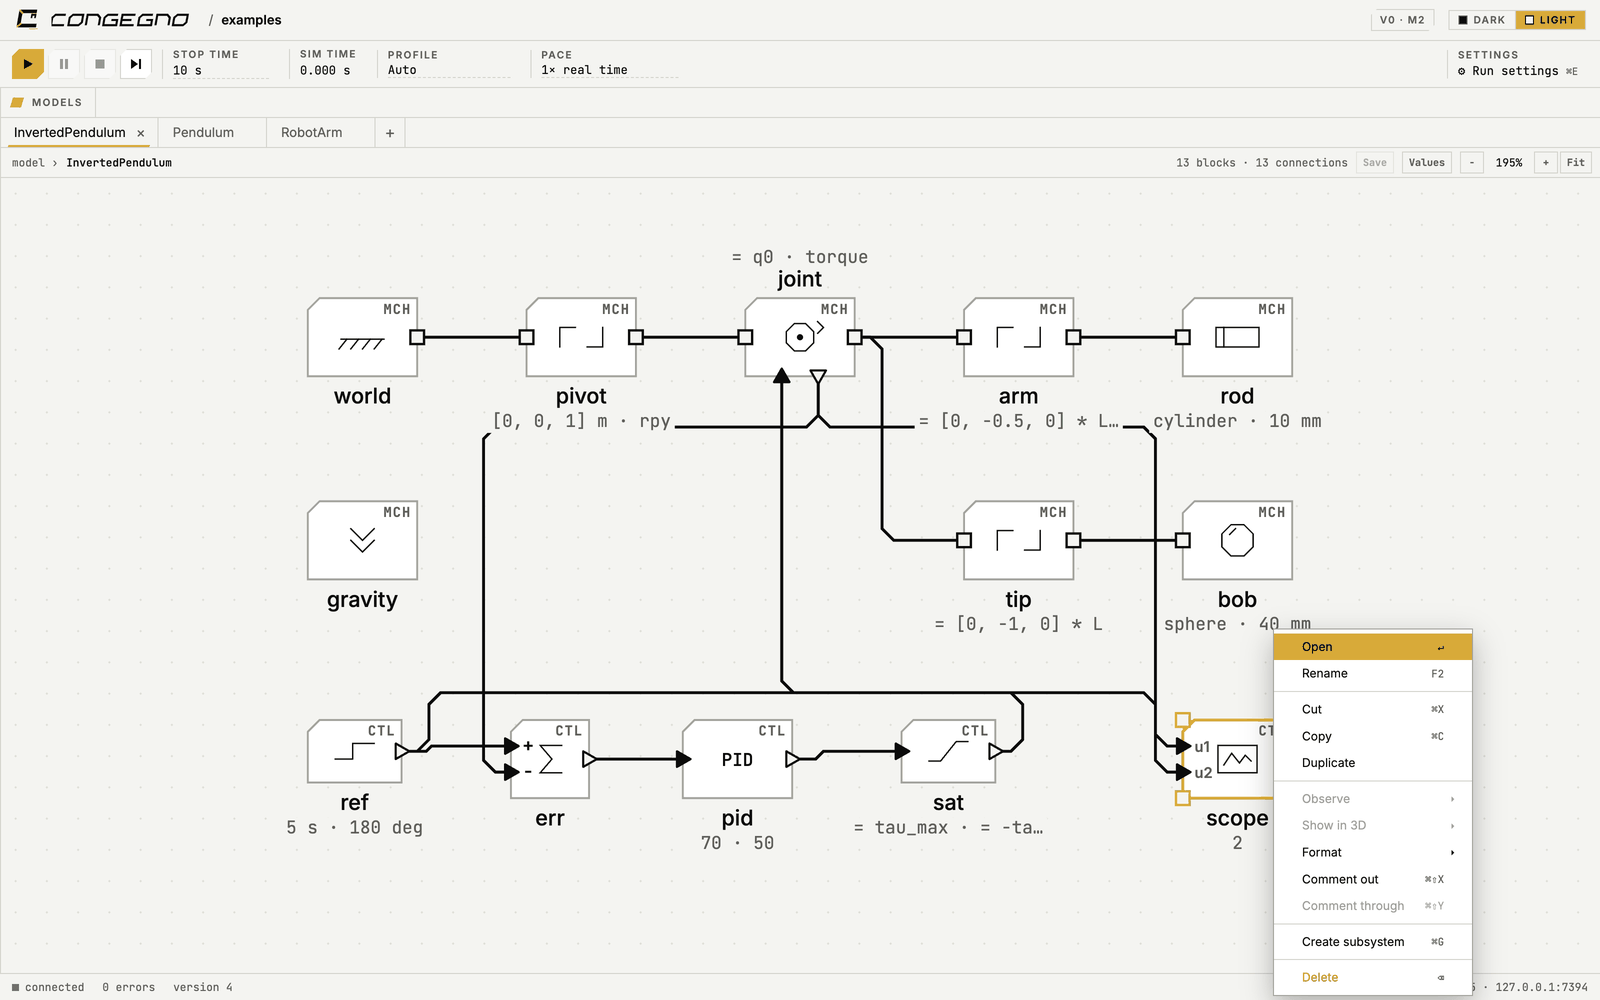Choose Comment out from the context menu
This screenshot has width=1600, height=1000.
pyautogui.click(x=1373, y=879)
